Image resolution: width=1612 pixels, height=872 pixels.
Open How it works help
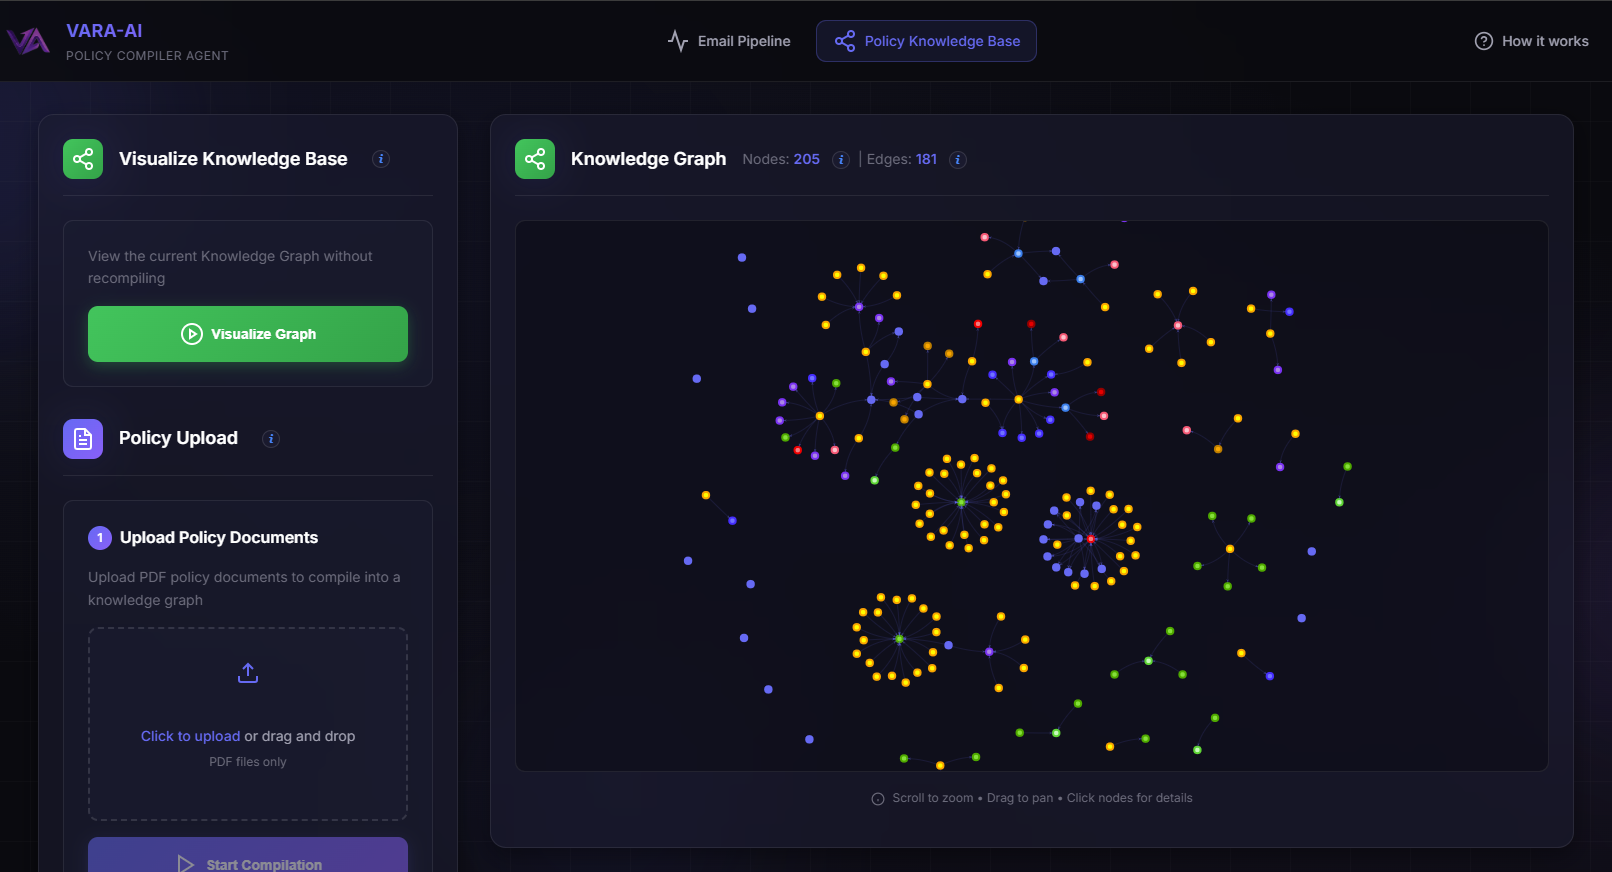point(1531,41)
